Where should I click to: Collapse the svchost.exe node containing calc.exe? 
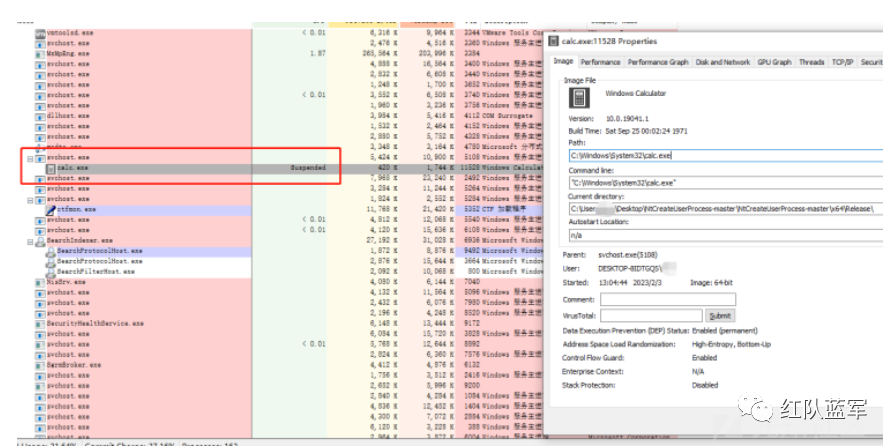click(x=30, y=158)
